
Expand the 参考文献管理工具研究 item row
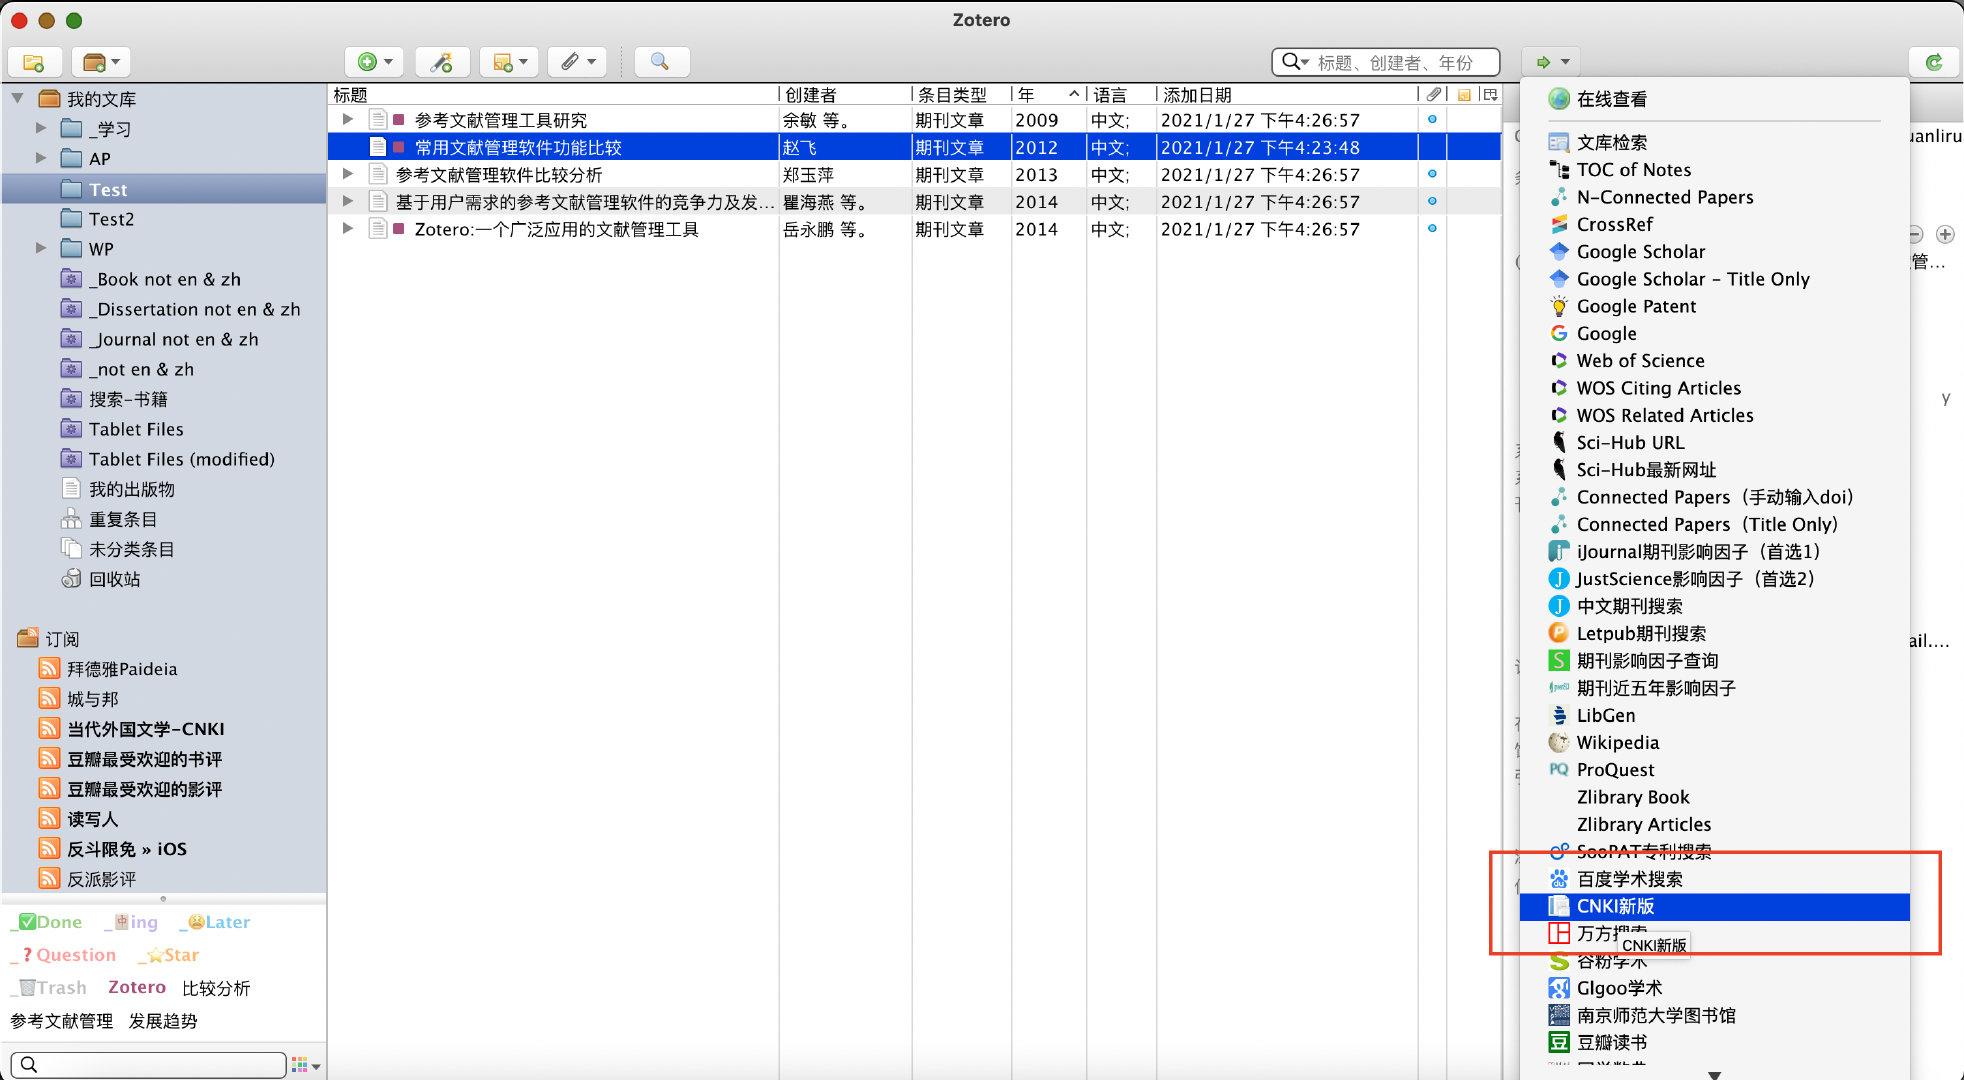[x=347, y=119]
